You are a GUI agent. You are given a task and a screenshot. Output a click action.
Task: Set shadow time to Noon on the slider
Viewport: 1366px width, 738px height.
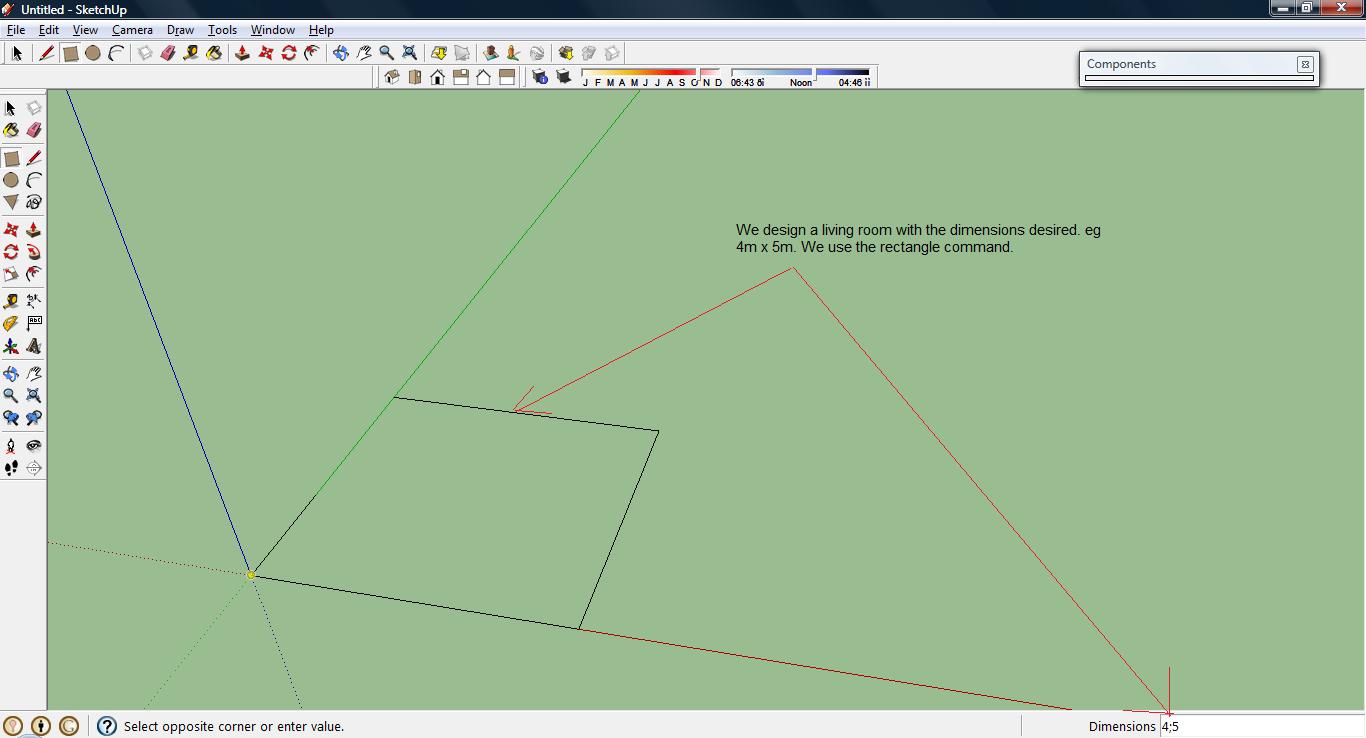point(801,80)
